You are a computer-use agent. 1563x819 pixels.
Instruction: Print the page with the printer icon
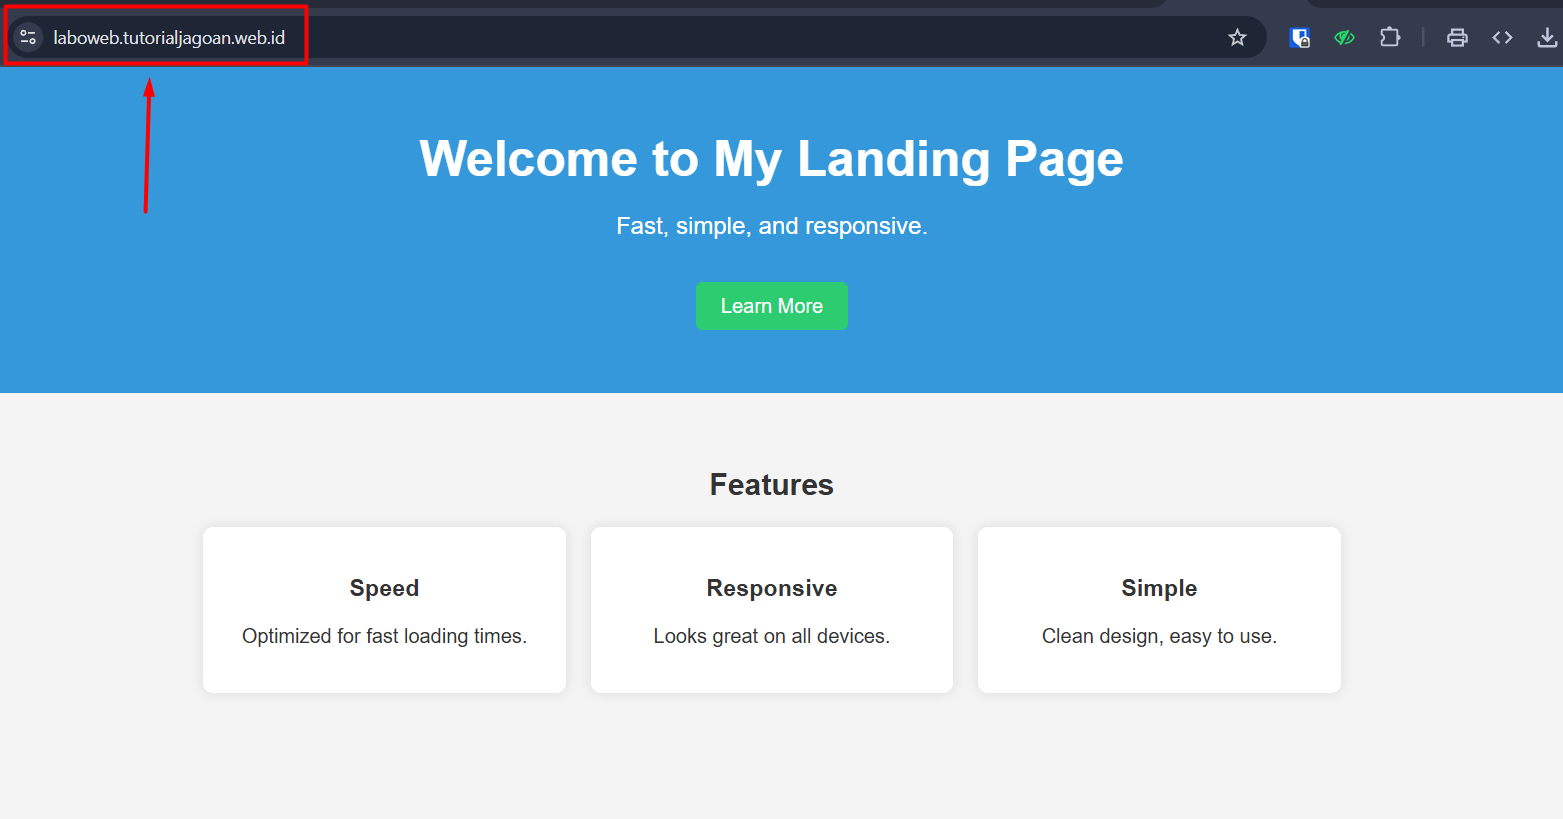pyautogui.click(x=1457, y=38)
